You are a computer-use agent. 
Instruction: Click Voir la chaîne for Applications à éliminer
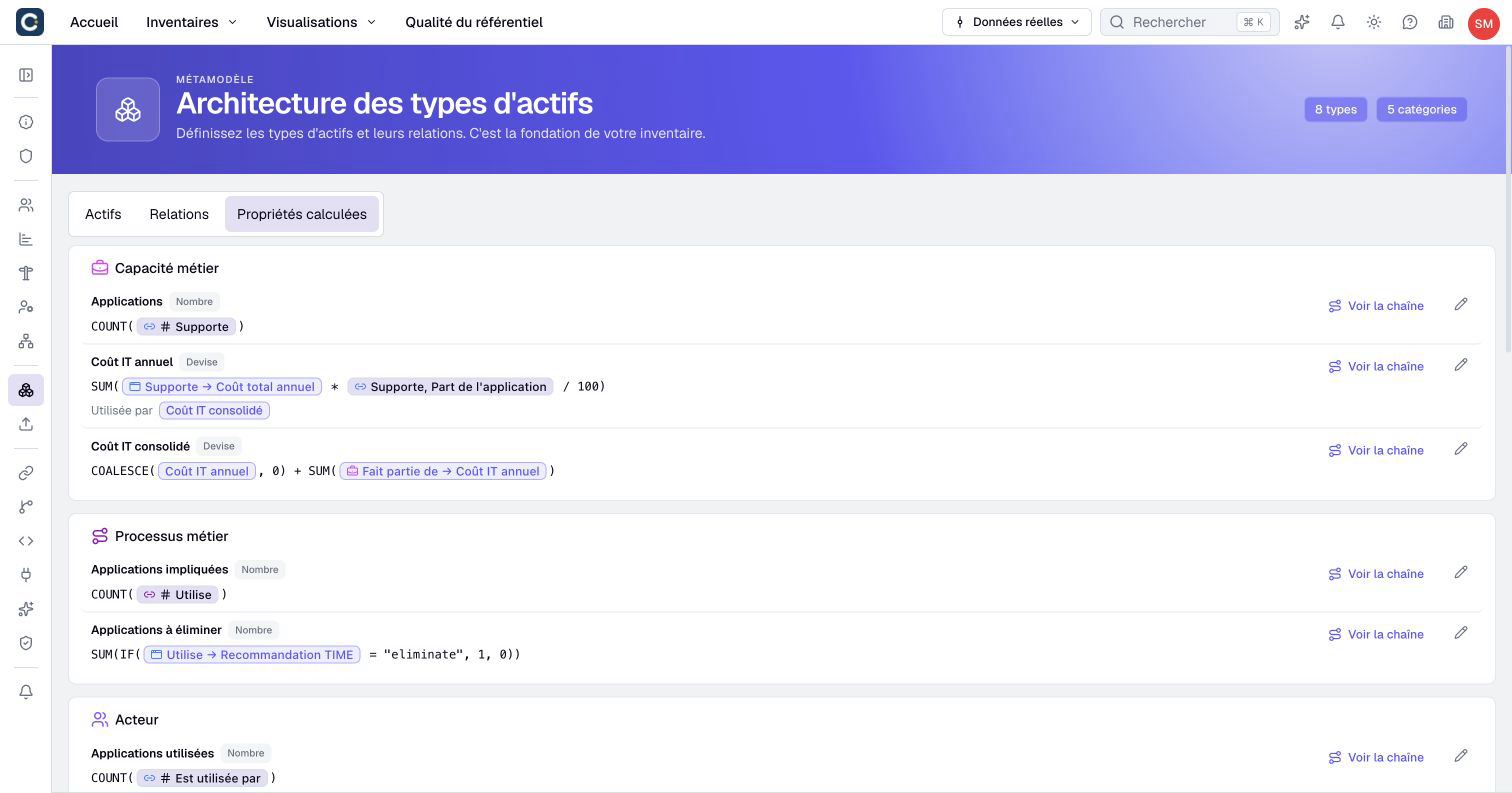pos(1376,634)
